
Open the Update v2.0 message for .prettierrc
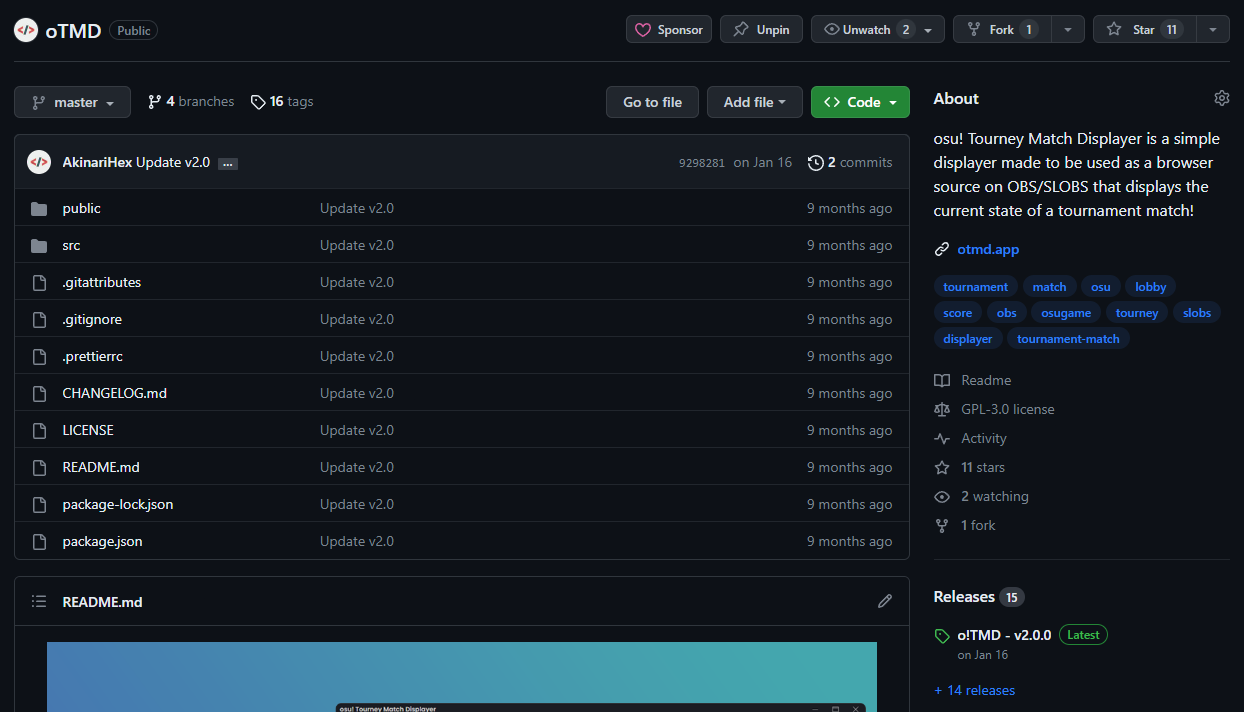[x=357, y=356]
